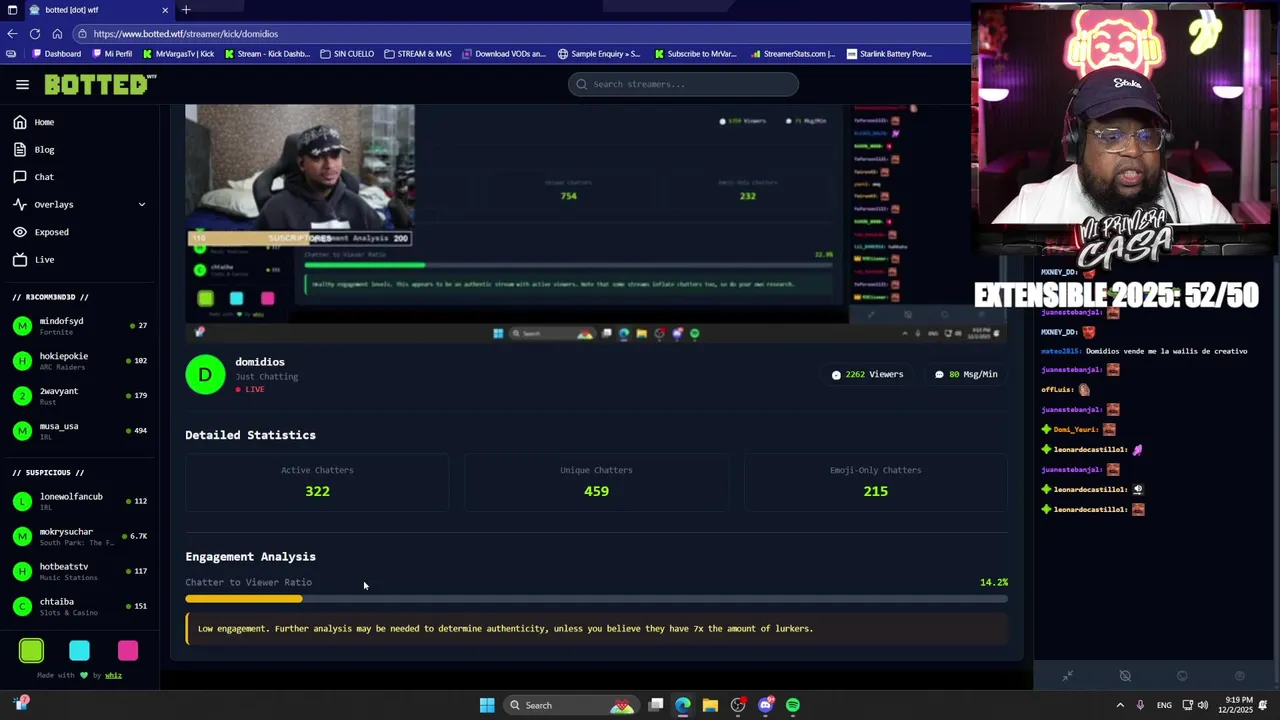Viewport: 1280px width, 720px height.
Task: Click the microphone icon in system tray
Action: 1141,705
